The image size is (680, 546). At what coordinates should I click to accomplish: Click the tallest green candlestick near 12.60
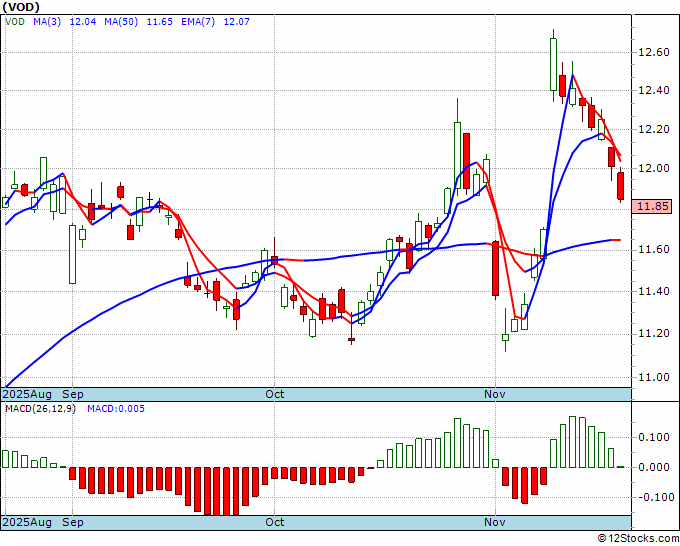click(553, 65)
